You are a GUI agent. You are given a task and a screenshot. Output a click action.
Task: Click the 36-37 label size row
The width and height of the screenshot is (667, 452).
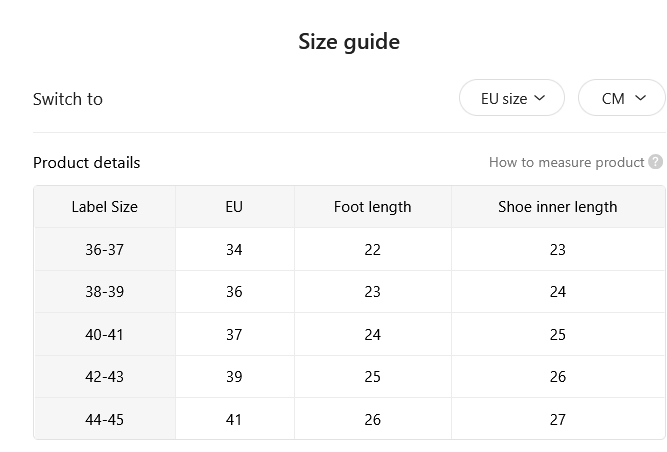coord(350,249)
